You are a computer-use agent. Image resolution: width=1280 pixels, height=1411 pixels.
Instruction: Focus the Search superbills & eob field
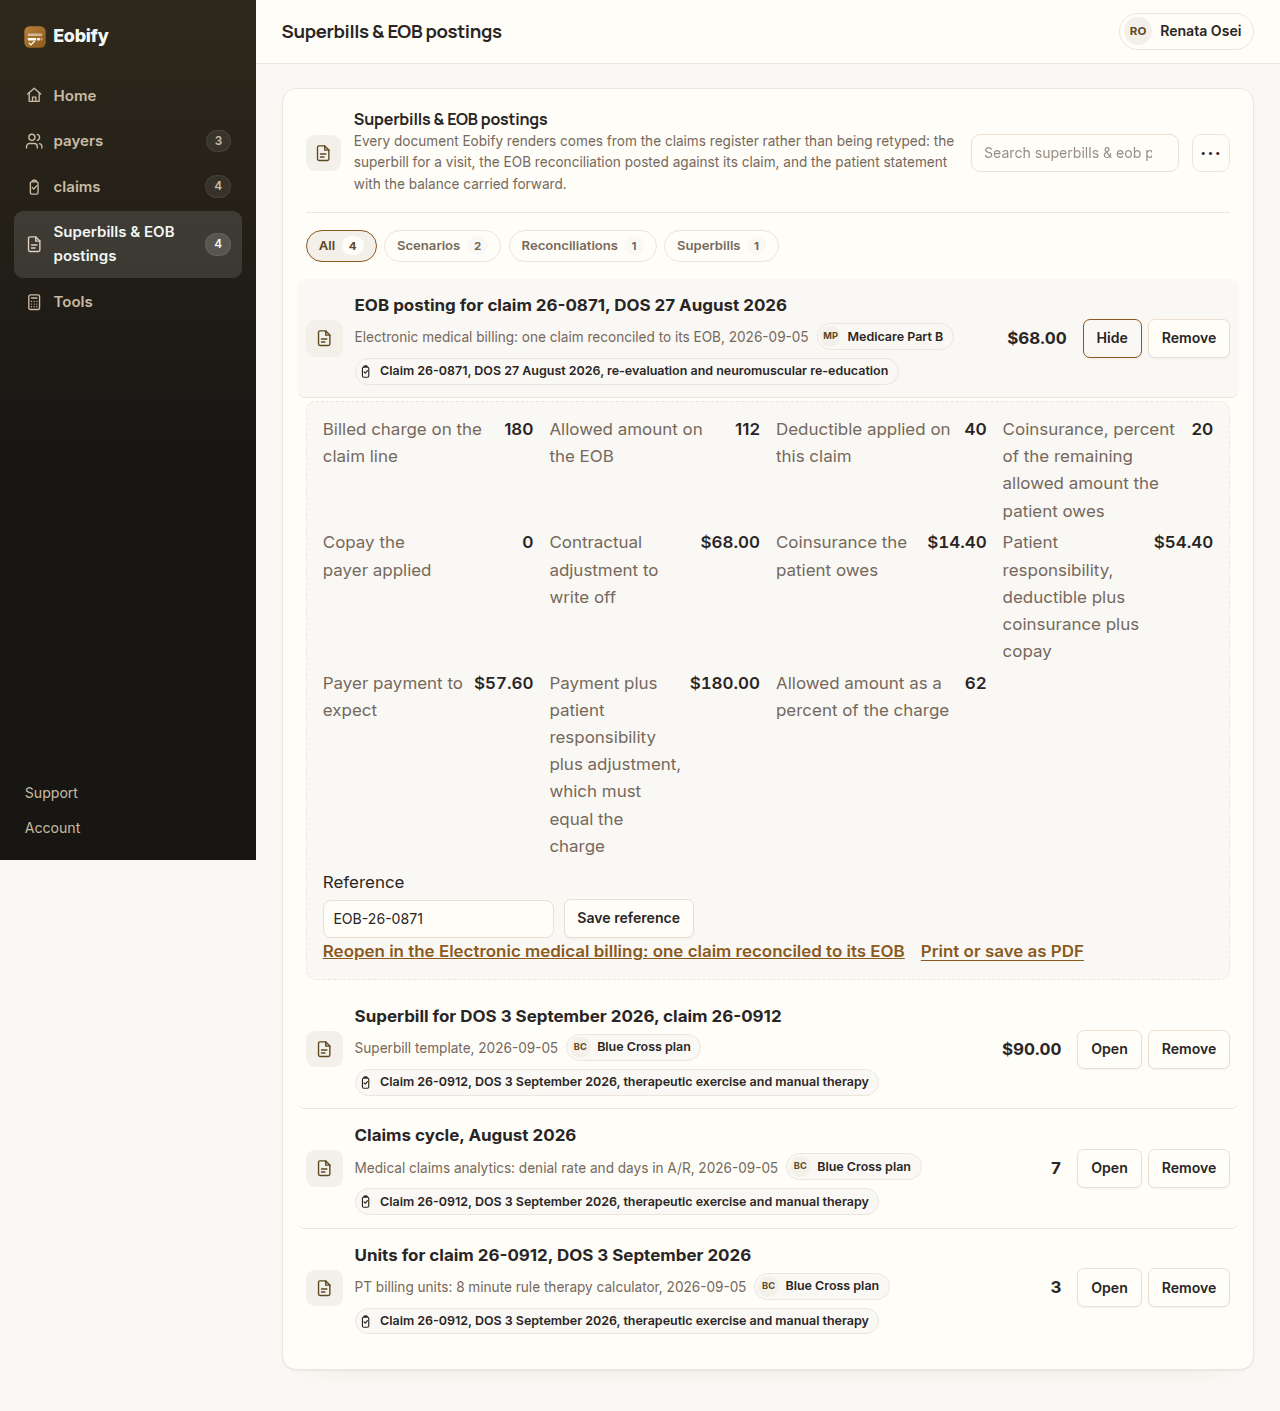point(1075,153)
